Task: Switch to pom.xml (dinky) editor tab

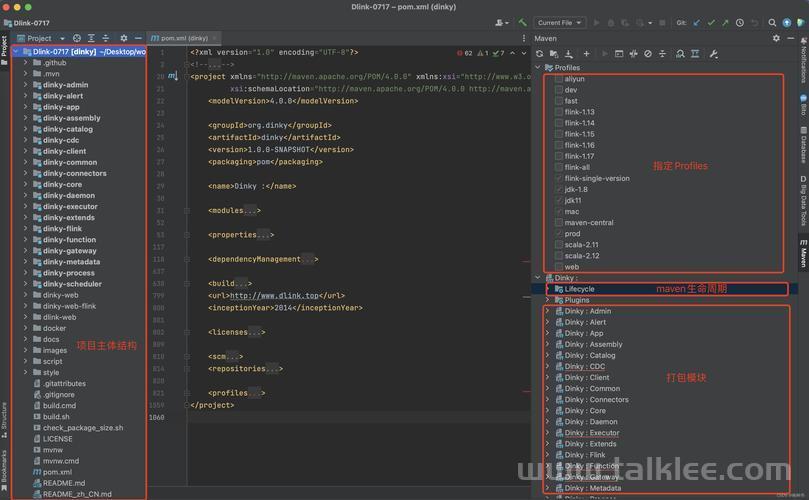Action: [x=184, y=38]
